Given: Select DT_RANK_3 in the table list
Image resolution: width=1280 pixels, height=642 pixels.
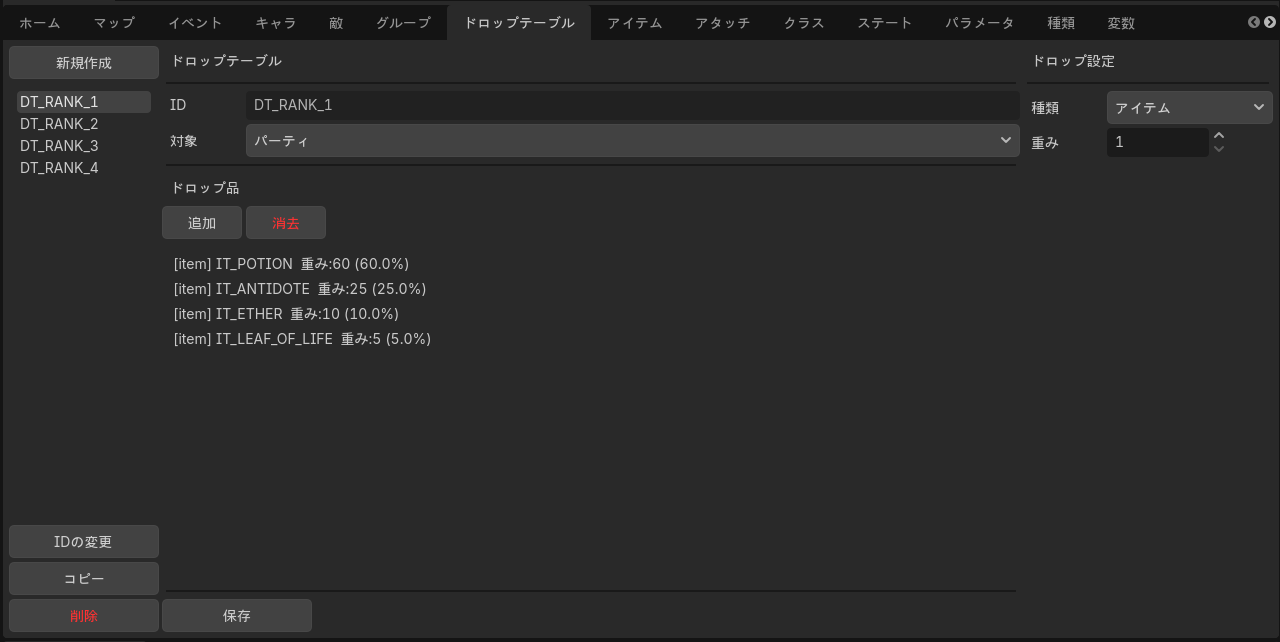Looking at the screenshot, I should tap(84, 146).
